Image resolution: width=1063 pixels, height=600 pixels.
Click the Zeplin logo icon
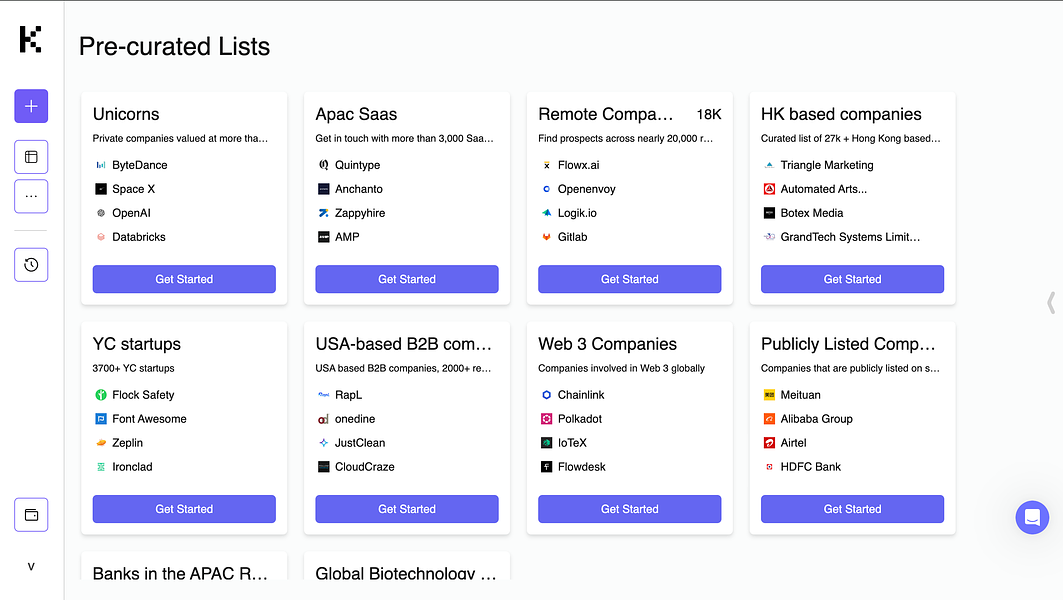point(101,443)
